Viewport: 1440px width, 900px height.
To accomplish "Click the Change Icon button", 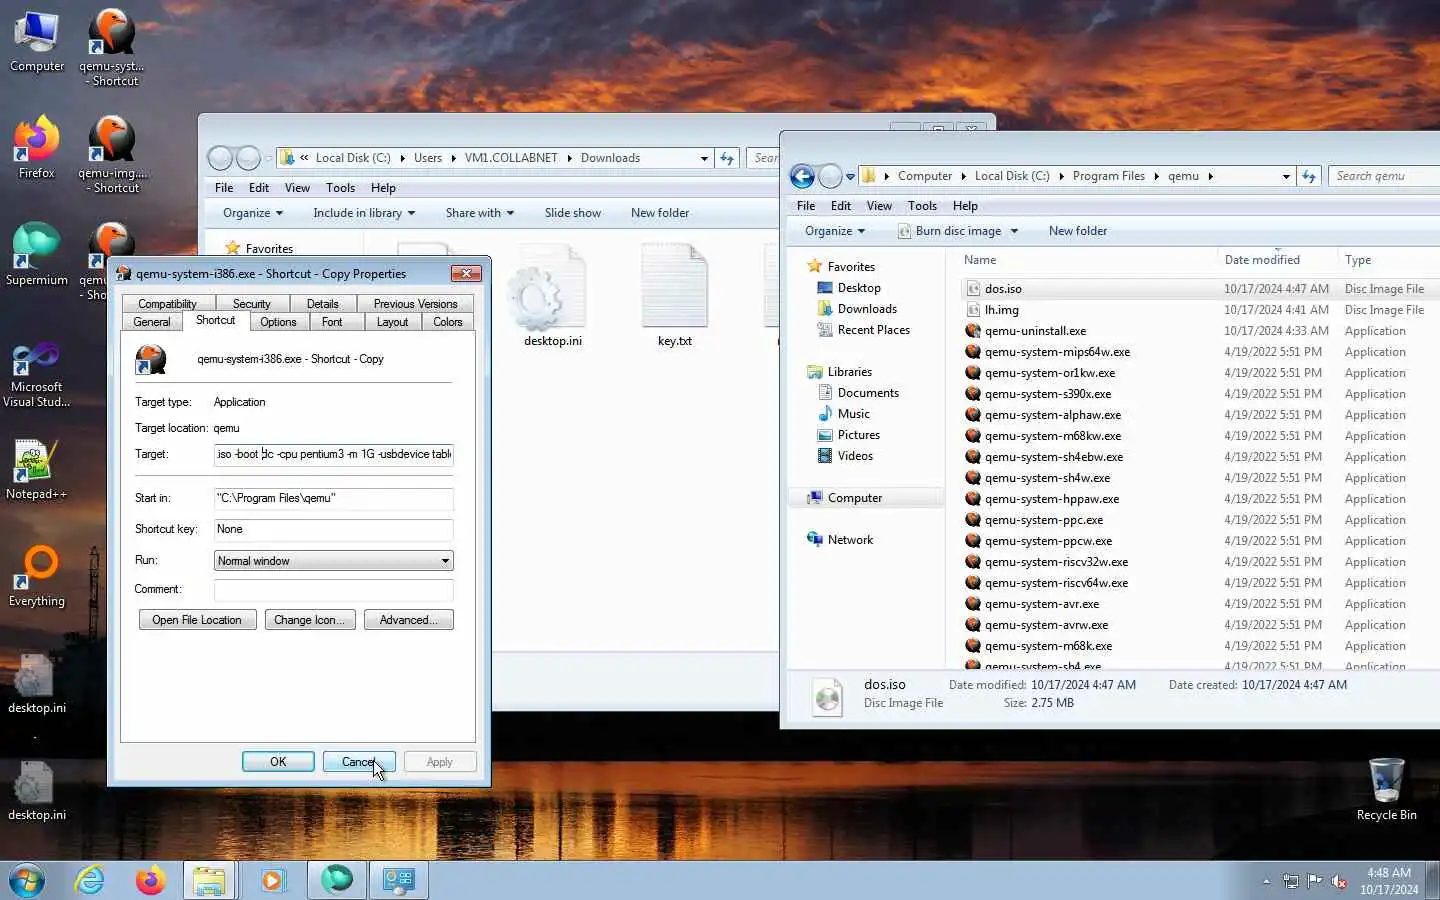I will (x=309, y=620).
